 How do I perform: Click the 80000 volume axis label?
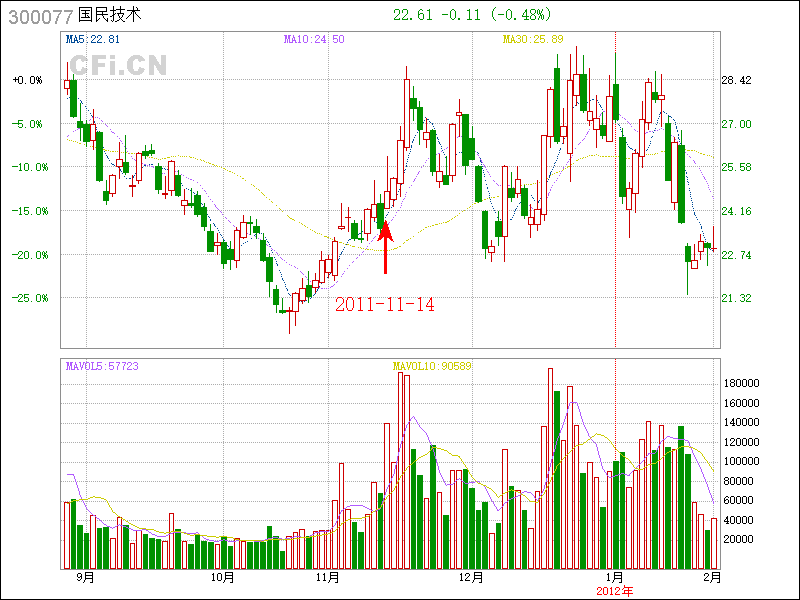(739, 481)
